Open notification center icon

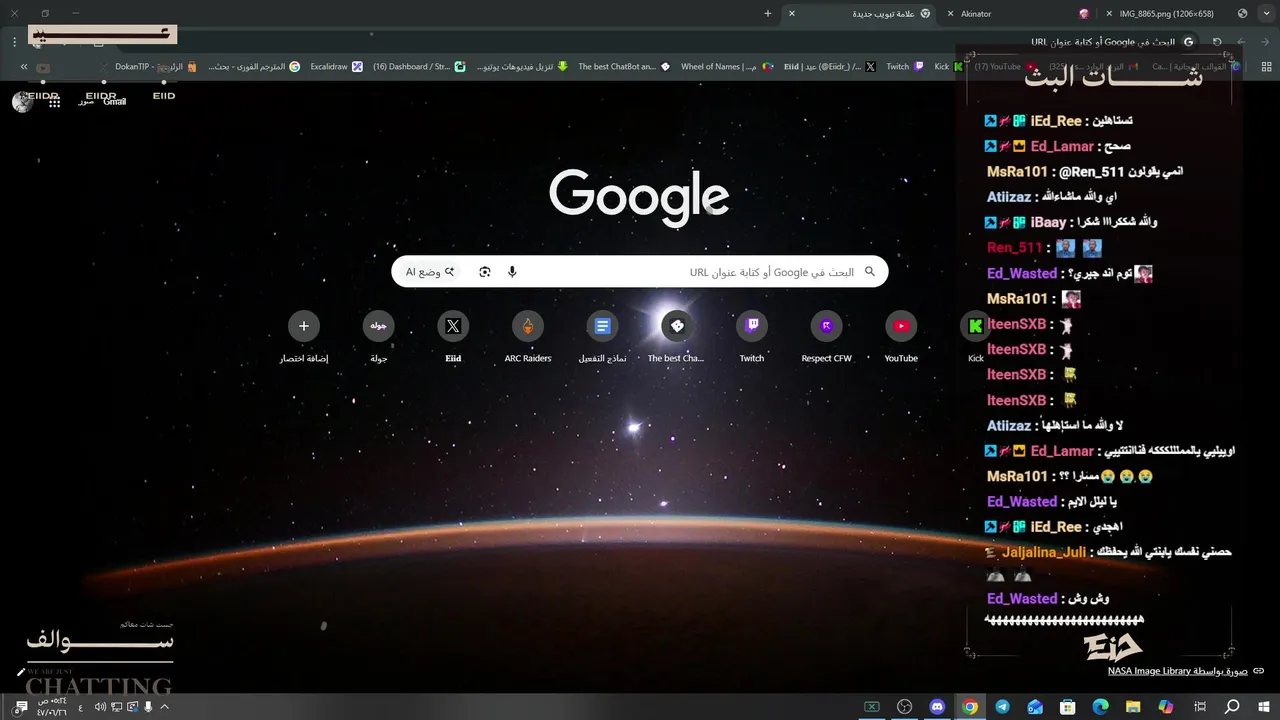click(21, 707)
